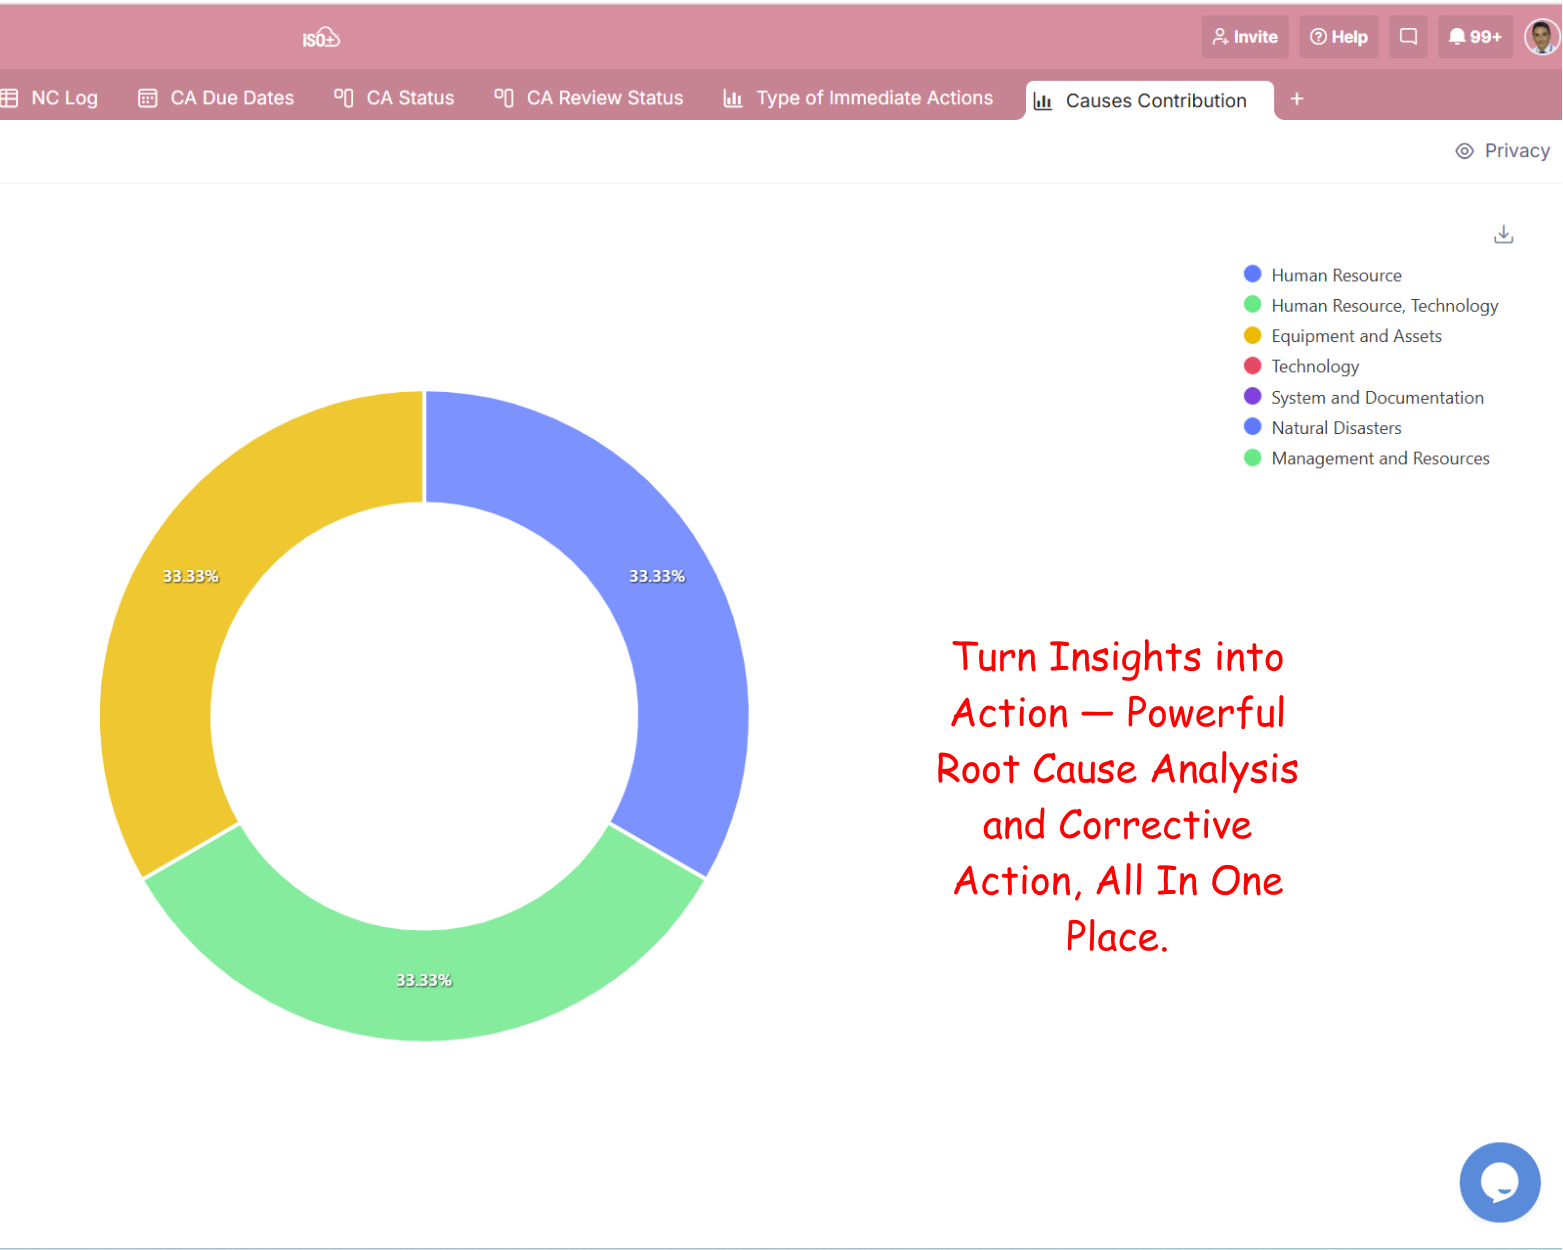
Task: Click the ISO cloud logo
Action: point(321,39)
